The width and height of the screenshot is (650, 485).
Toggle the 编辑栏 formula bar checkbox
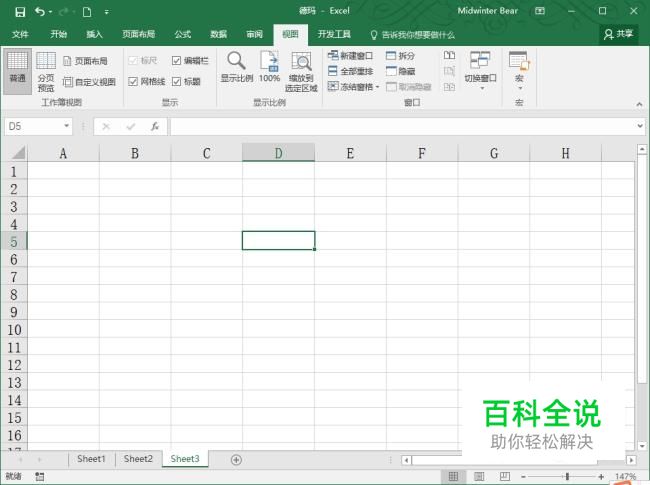176,61
